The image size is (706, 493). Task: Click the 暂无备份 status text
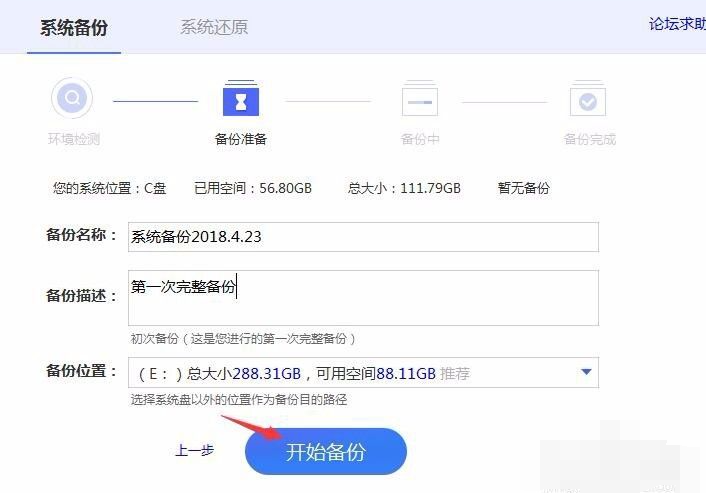pyautogui.click(x=523, y=188)
